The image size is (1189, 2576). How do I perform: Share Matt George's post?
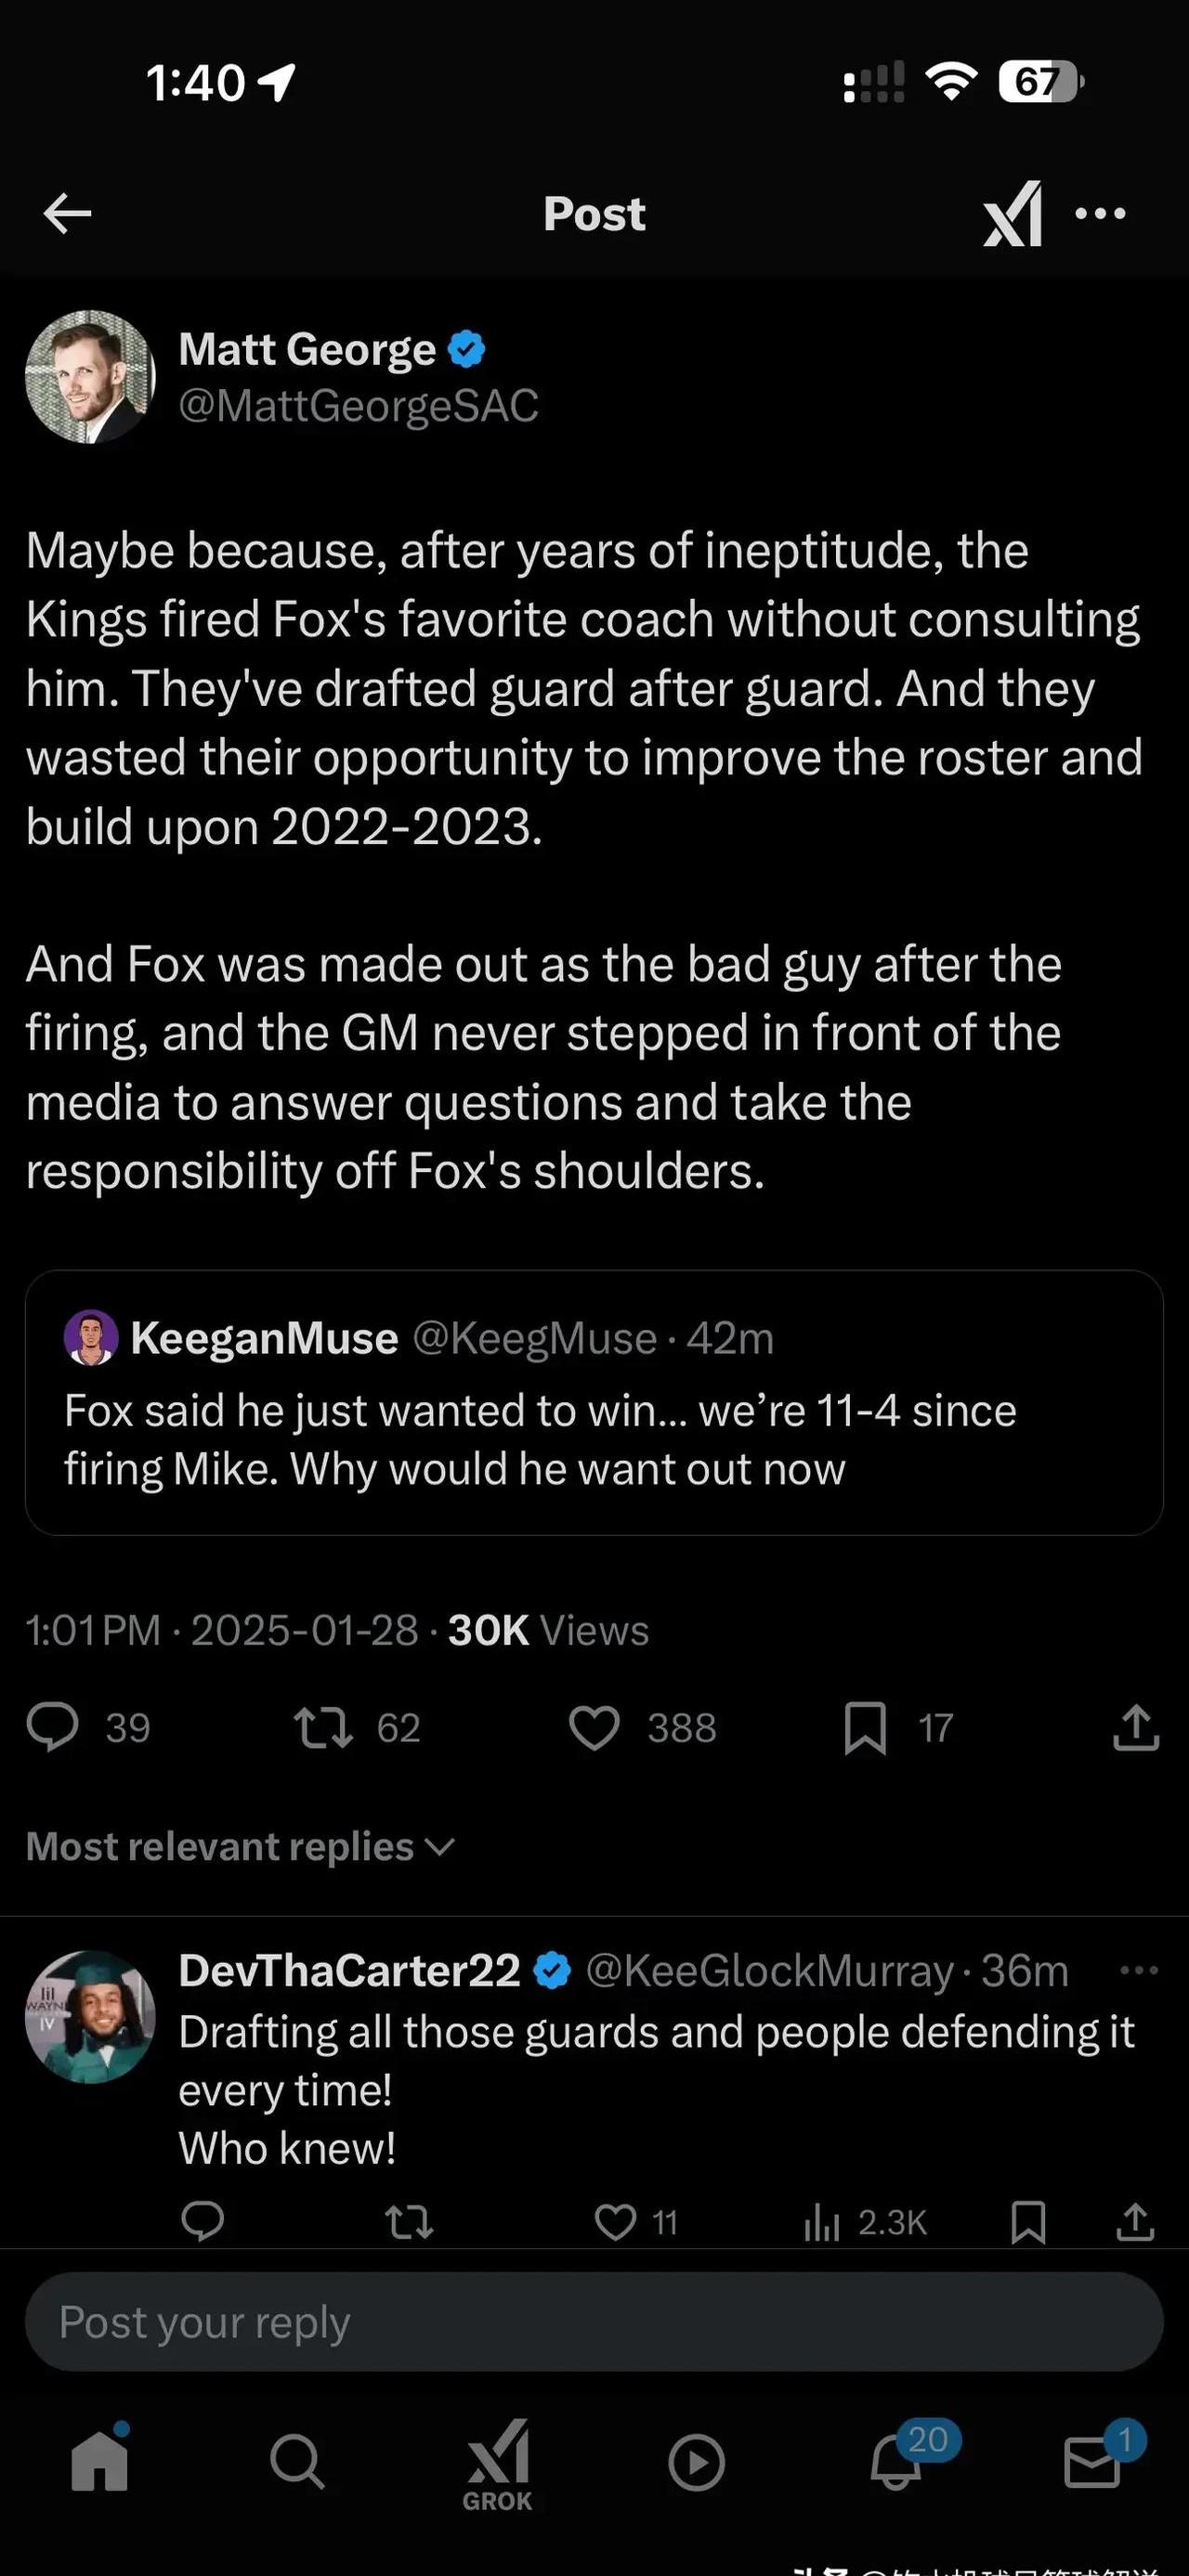point(1135,1727)
